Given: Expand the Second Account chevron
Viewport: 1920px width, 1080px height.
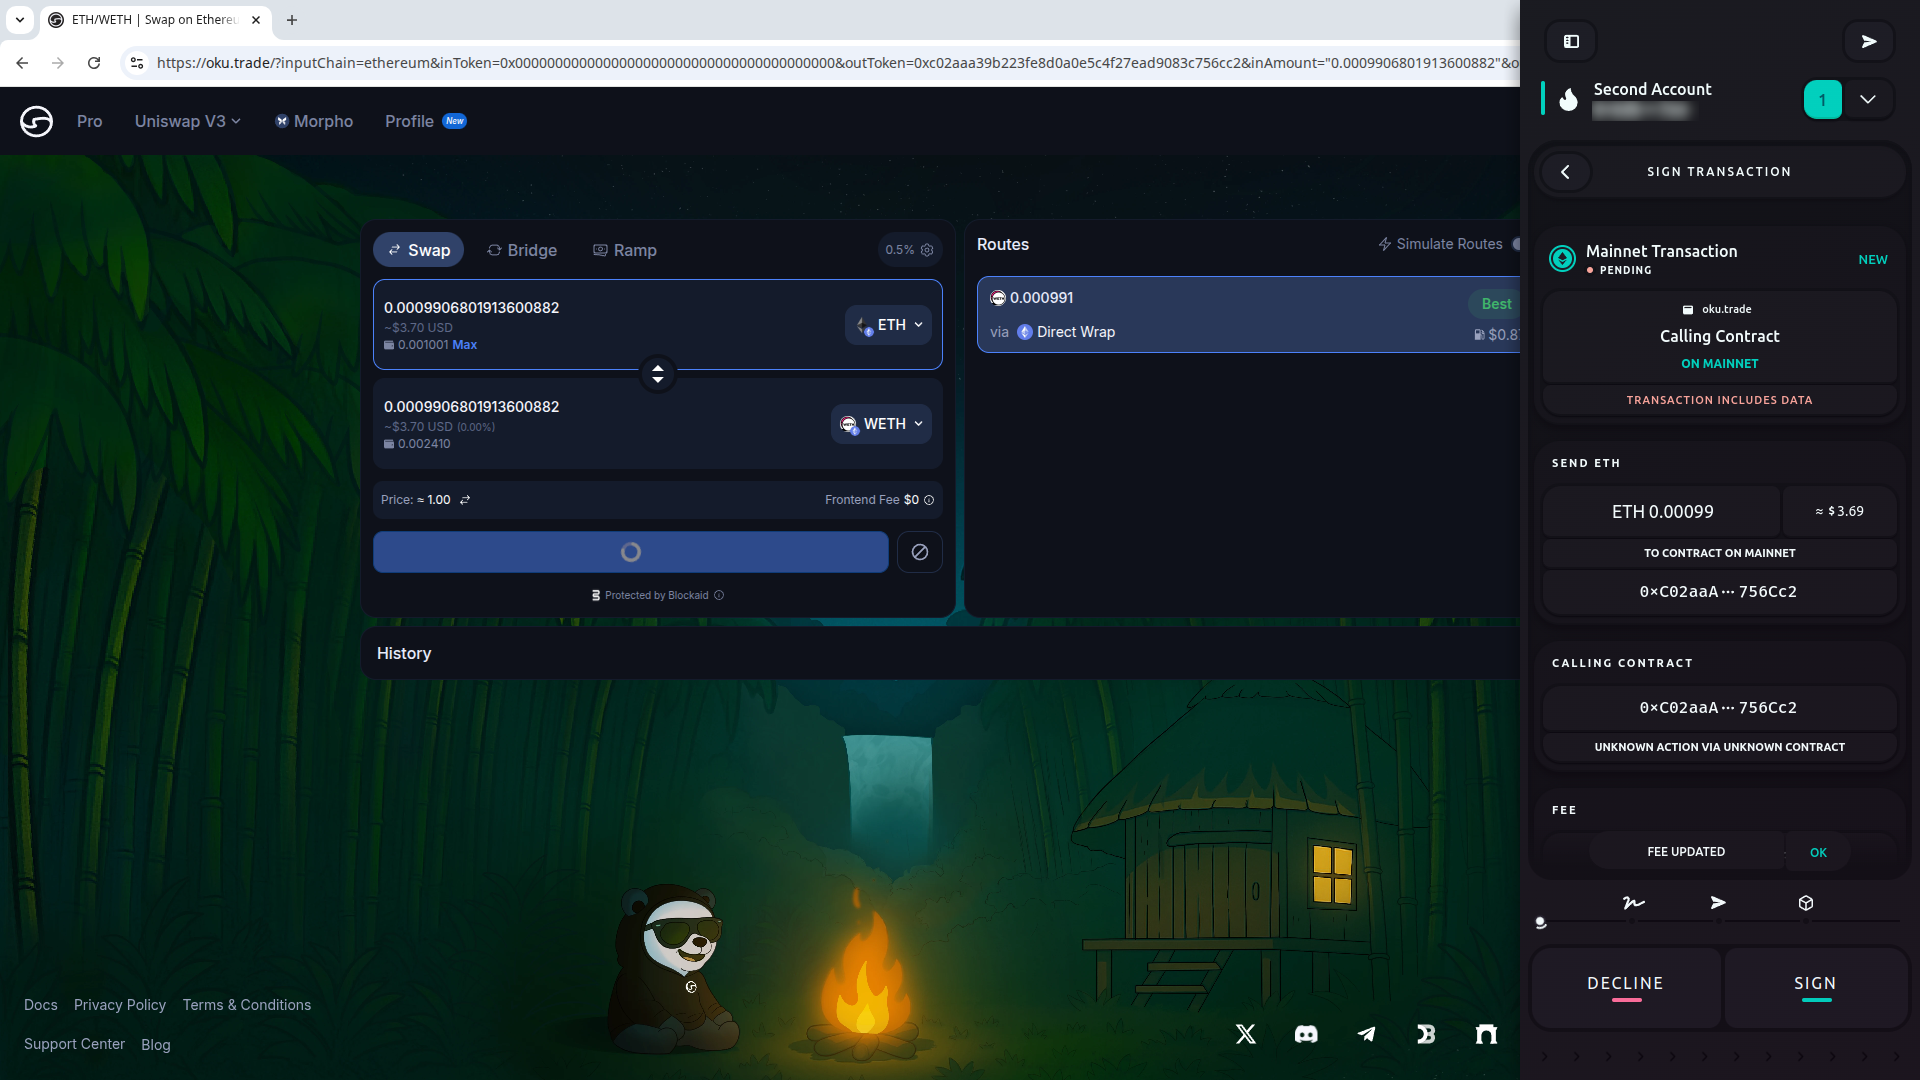Looking at the screenshot, I should [x=1867, y=99].
